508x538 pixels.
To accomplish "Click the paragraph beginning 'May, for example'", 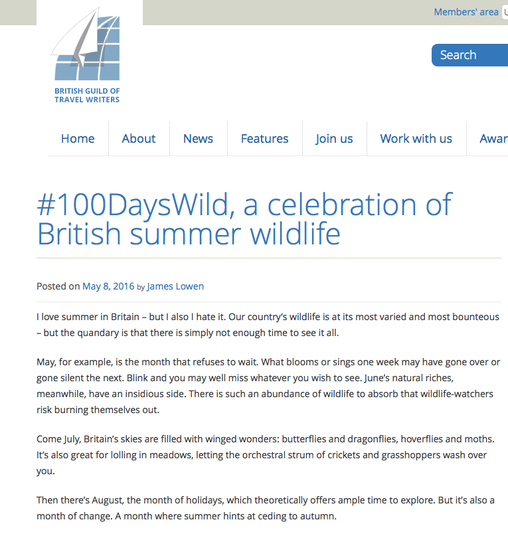I will click(x=268, y=386).
